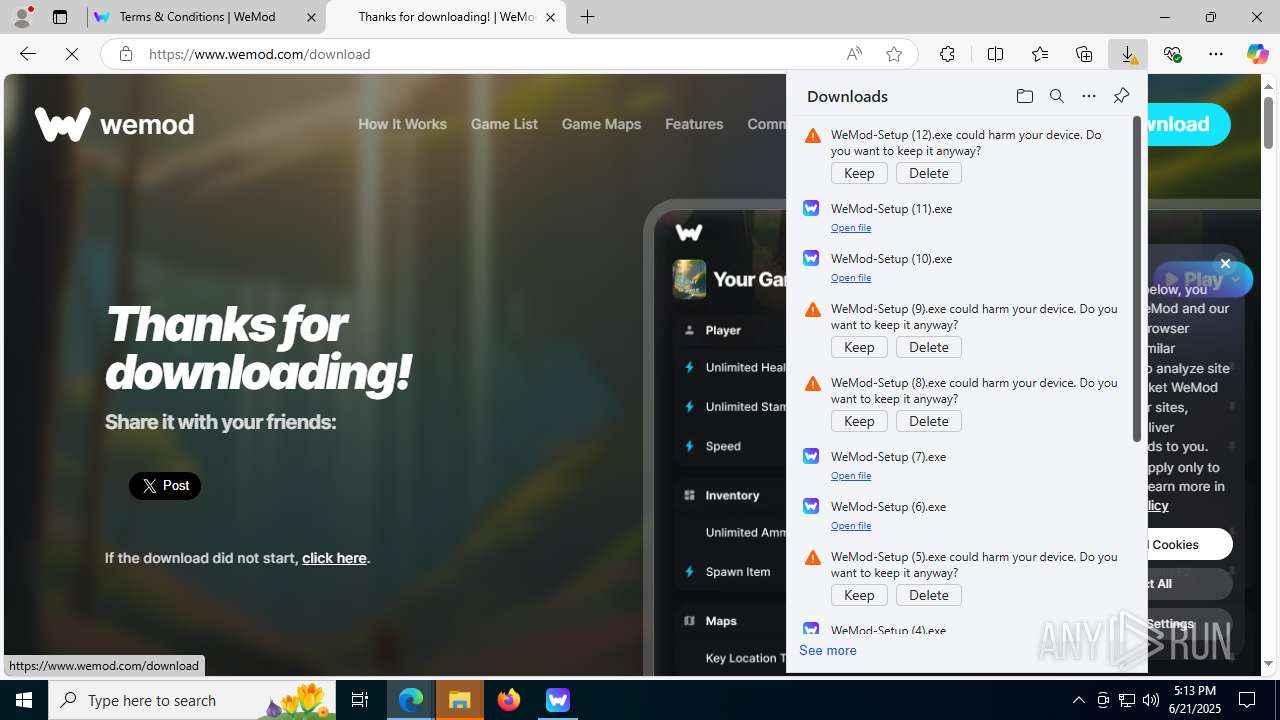Screen dimensions: 1280x720
Task: Open Game List menu item
Action: (x=504, y=124)
